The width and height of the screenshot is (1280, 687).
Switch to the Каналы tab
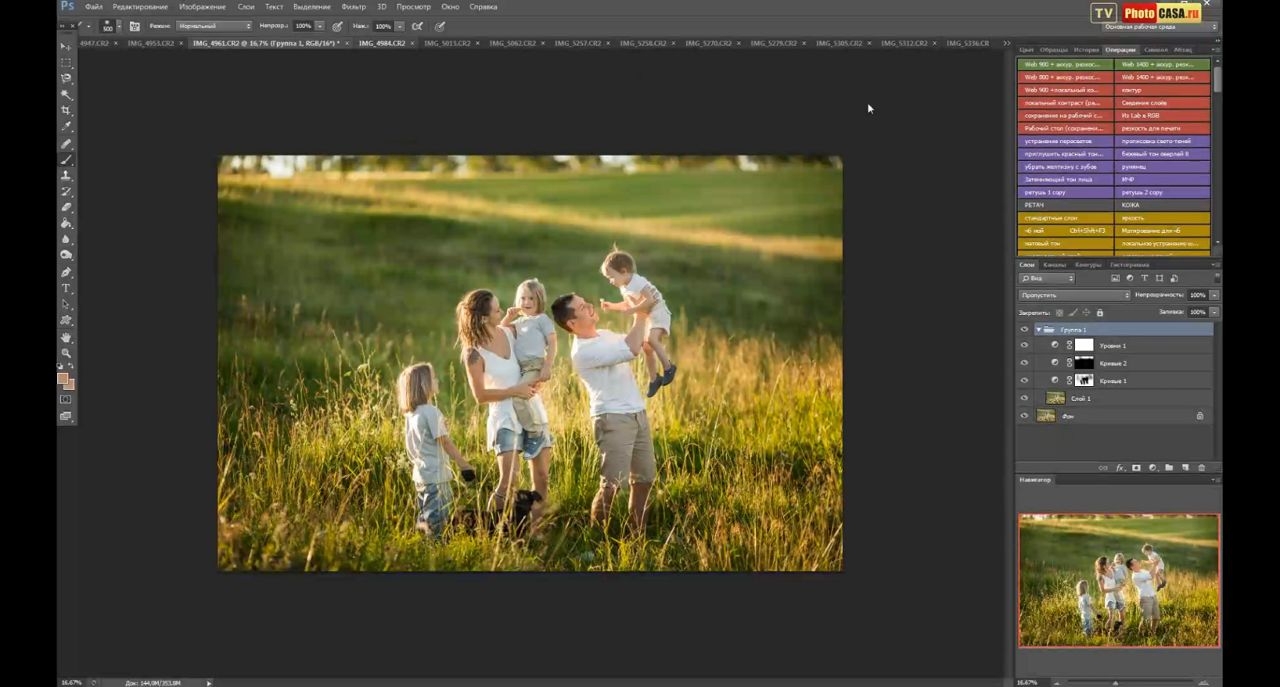(1054, 265)
